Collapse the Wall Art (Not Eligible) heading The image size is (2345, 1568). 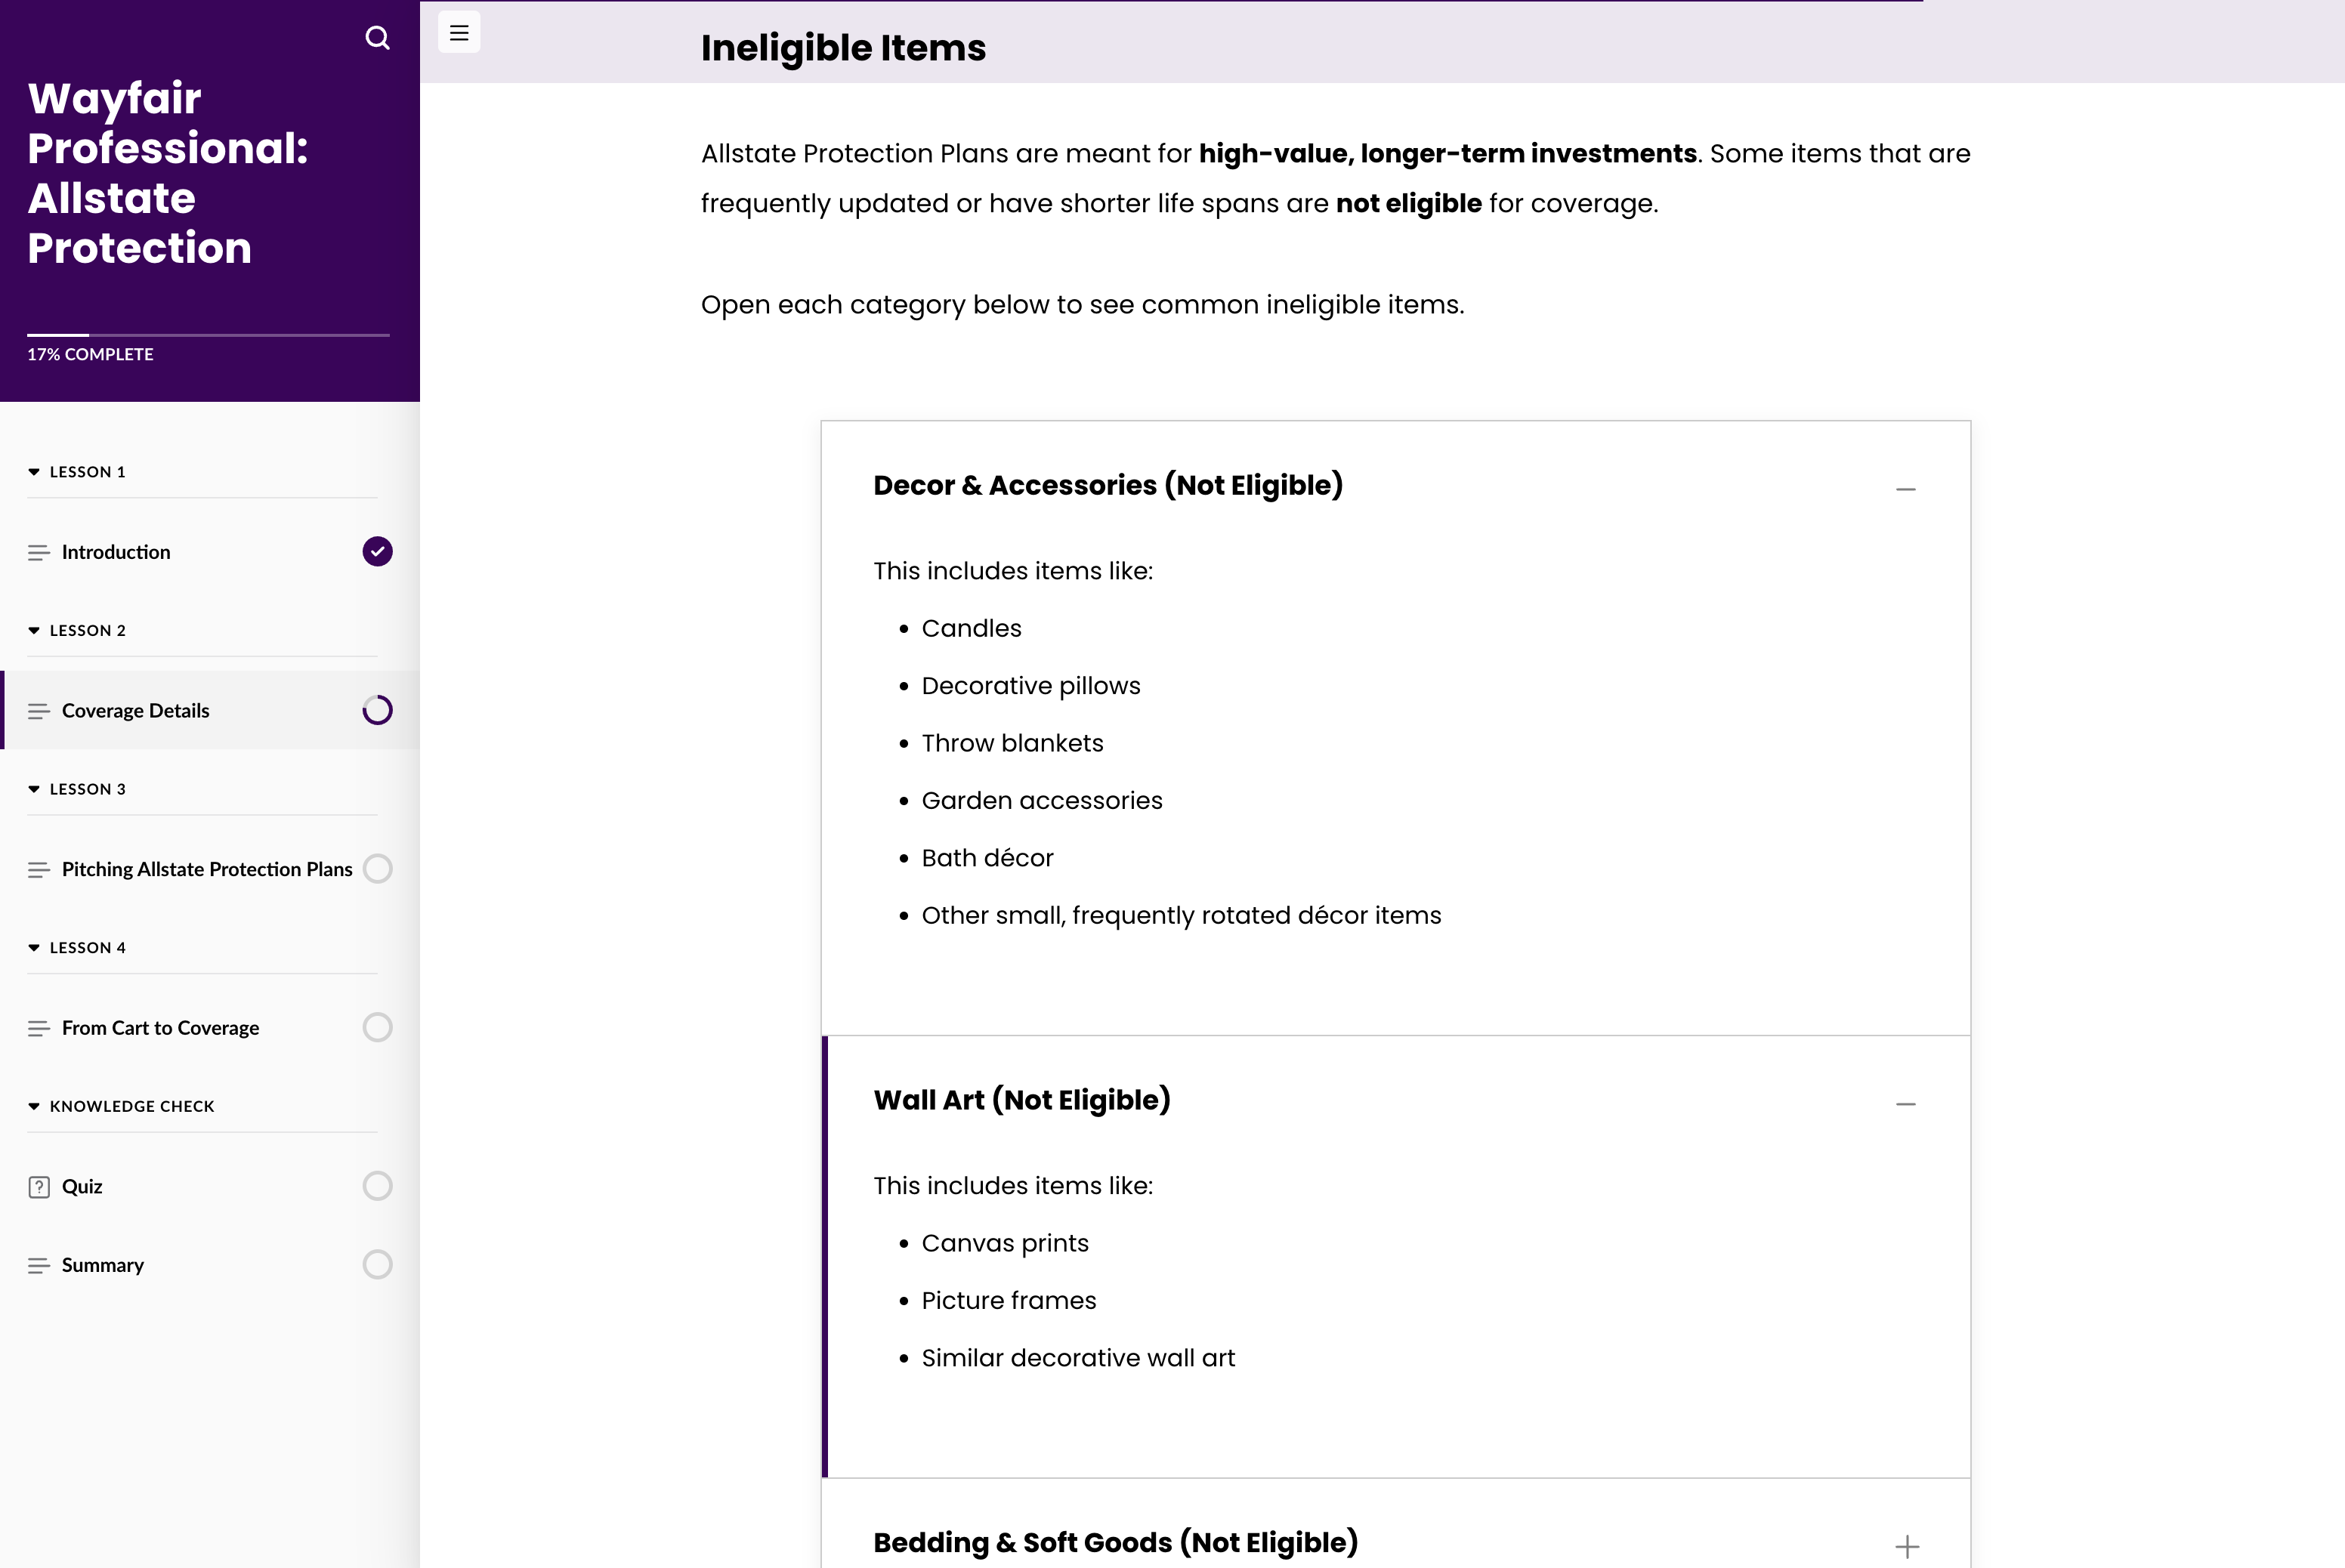point(1022,1100)
